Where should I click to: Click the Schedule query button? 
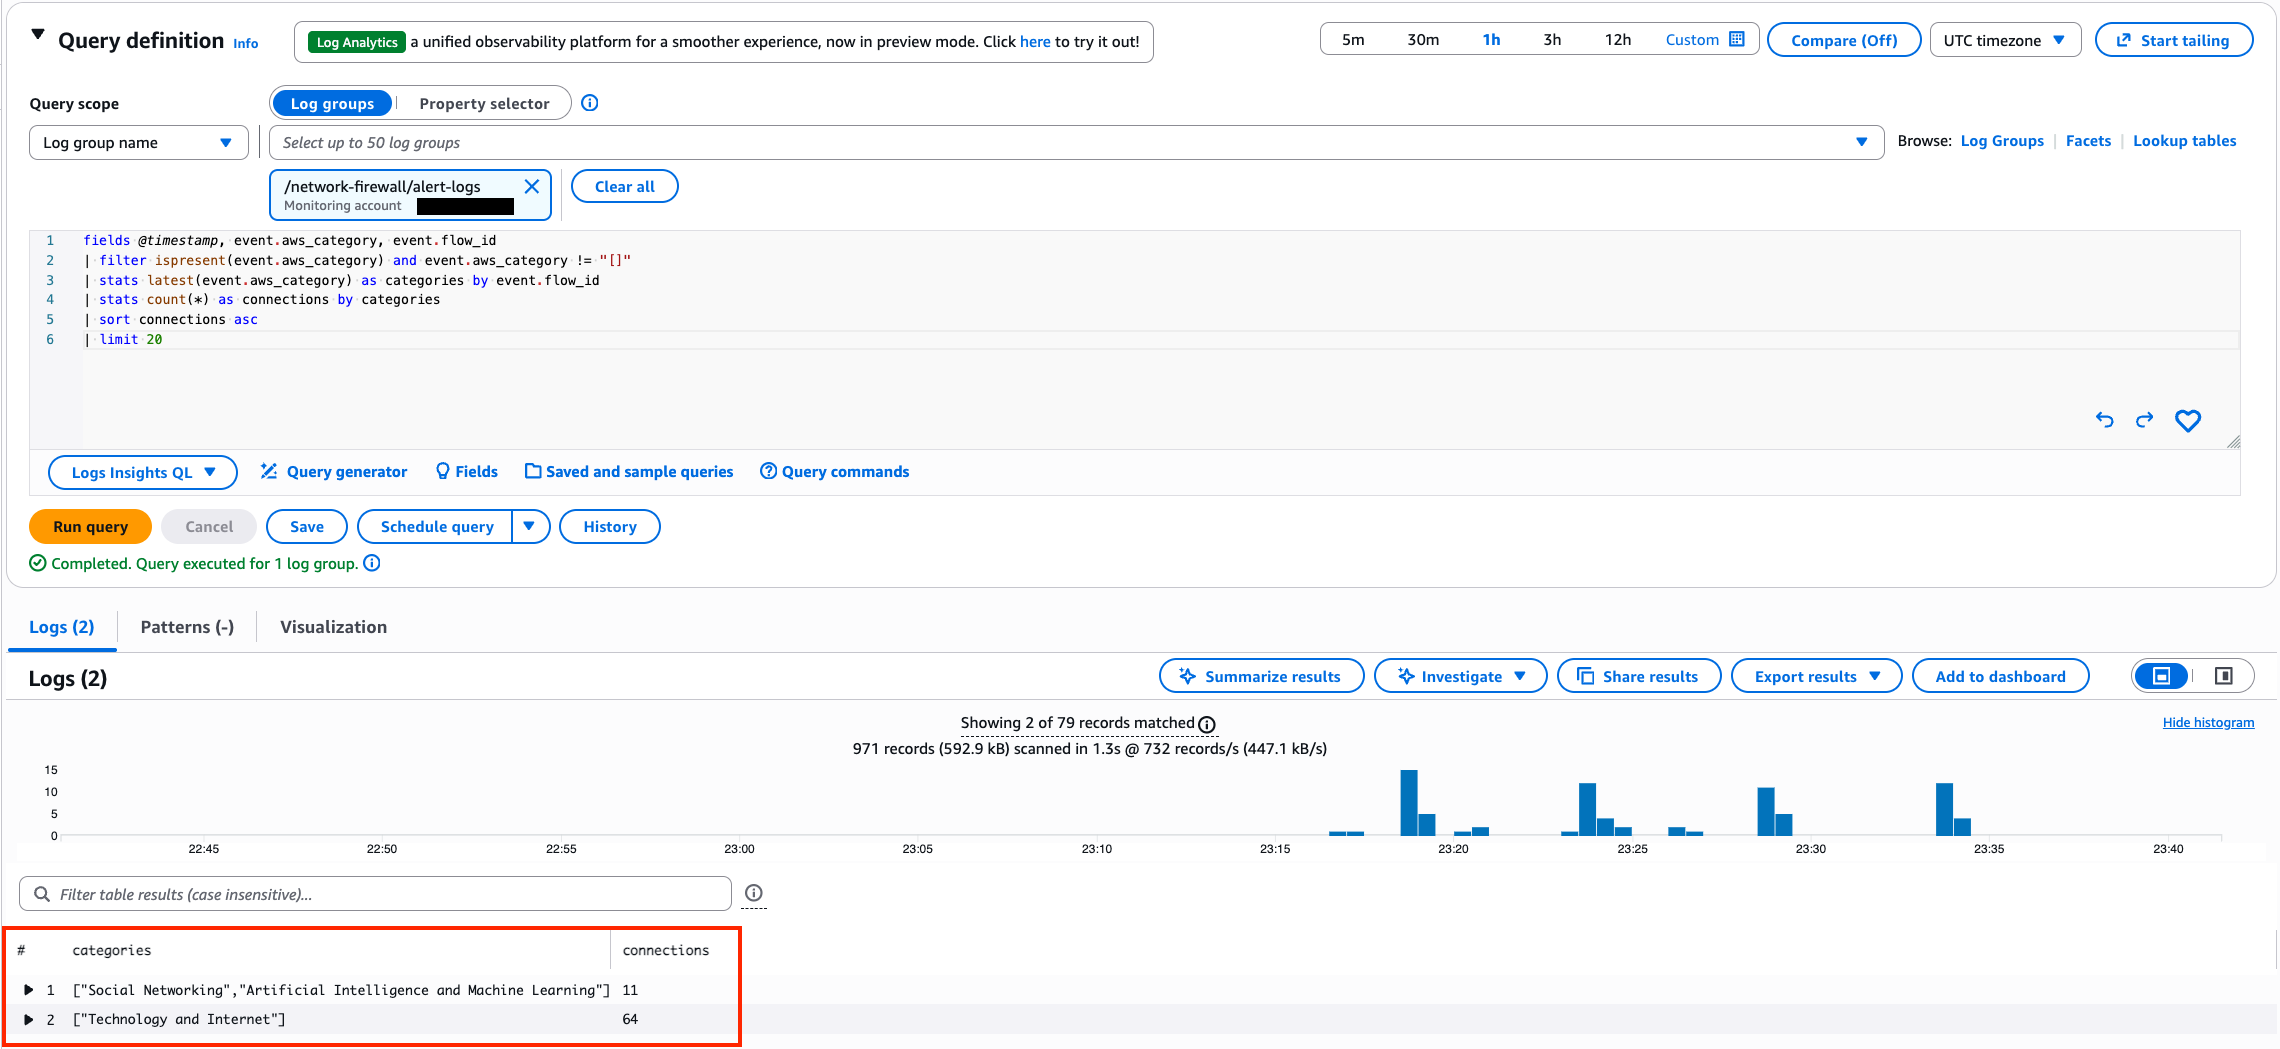click(x=436, y=527)
